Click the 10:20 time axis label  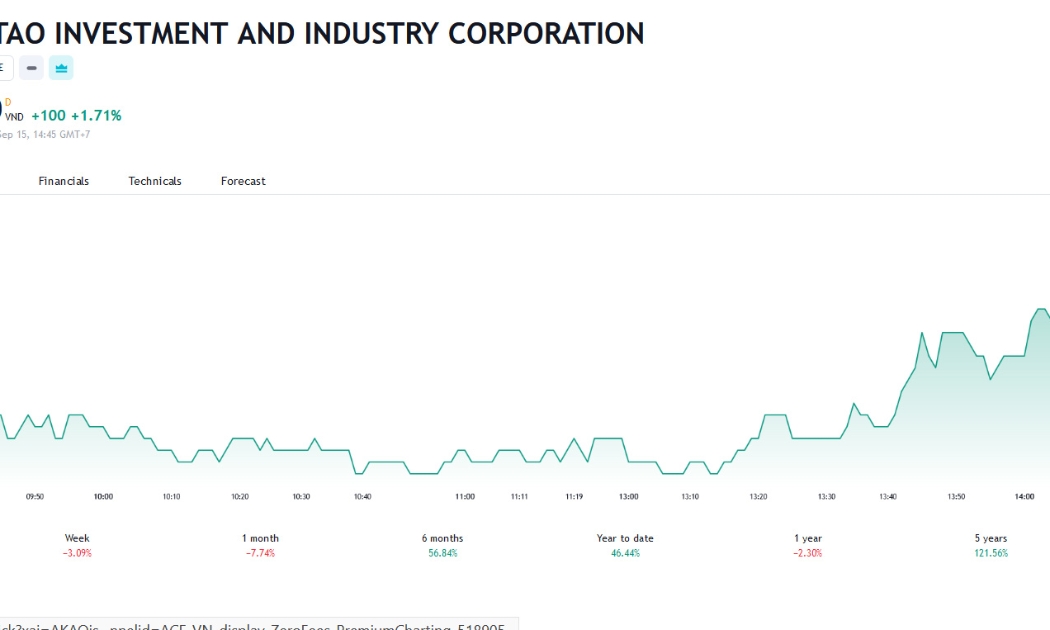240,497
